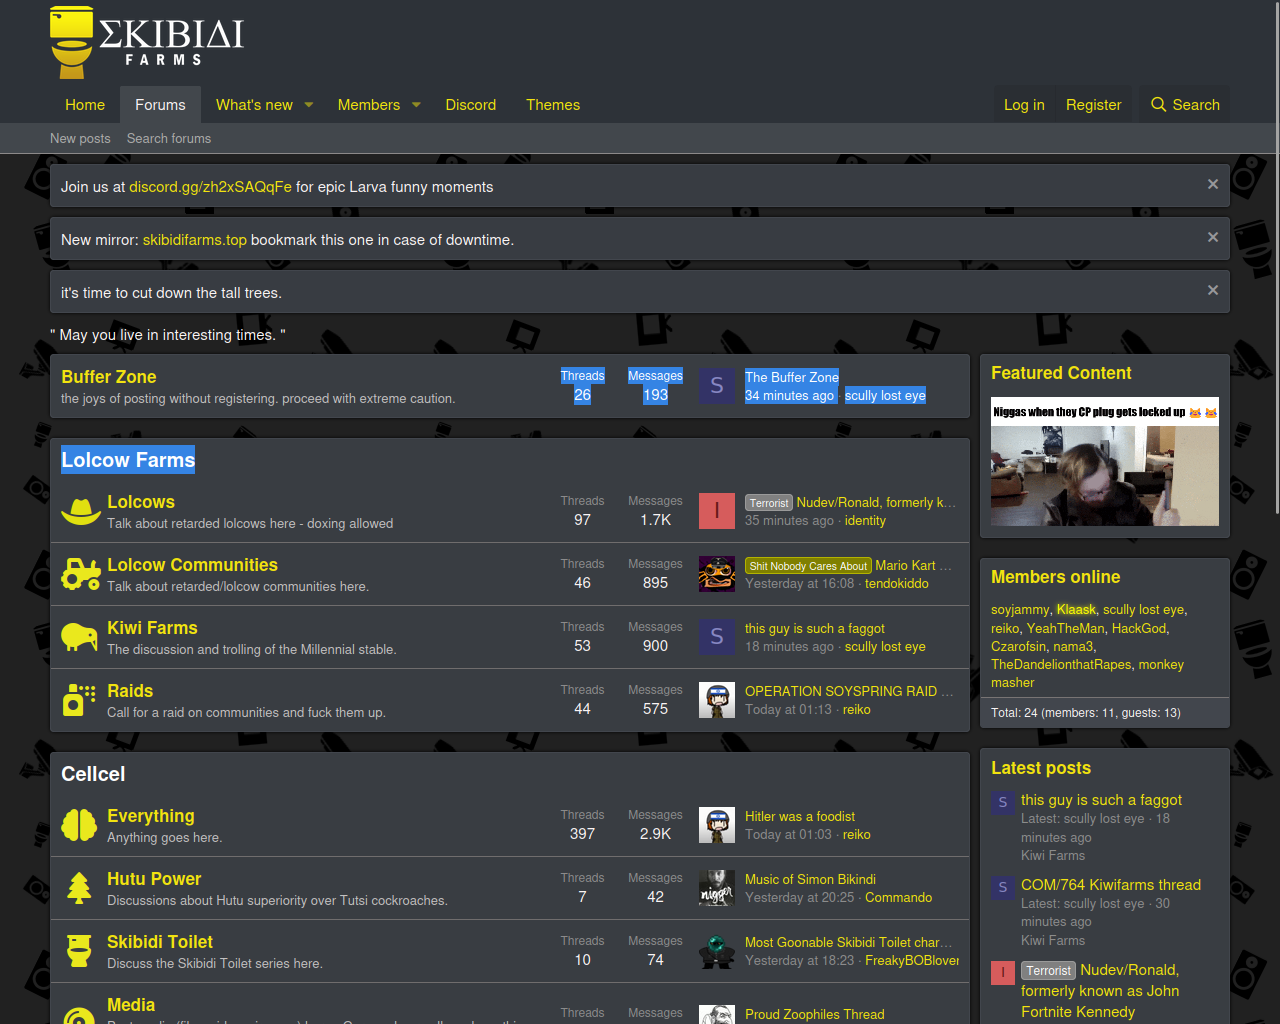
Task: Click member YeahTheMan in Members online
Action: point(1066,628)
